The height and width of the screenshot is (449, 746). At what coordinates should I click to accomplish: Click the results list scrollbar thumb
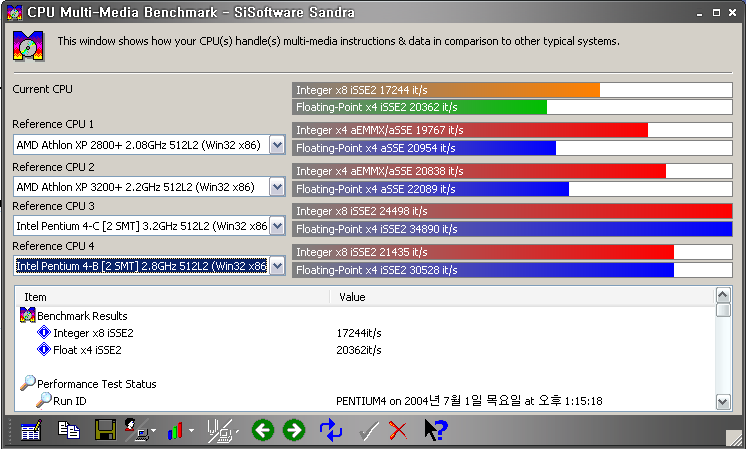[723, 310]
